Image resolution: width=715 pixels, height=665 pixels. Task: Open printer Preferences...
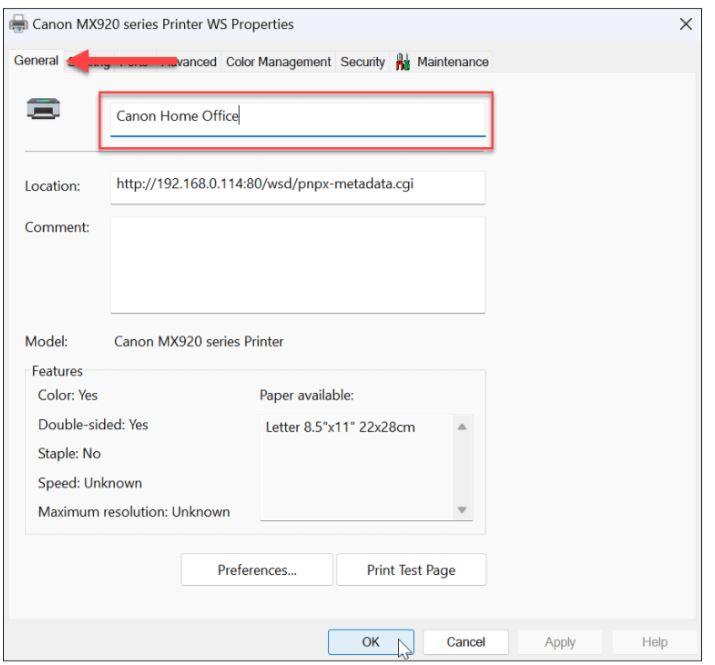(257, 570)
